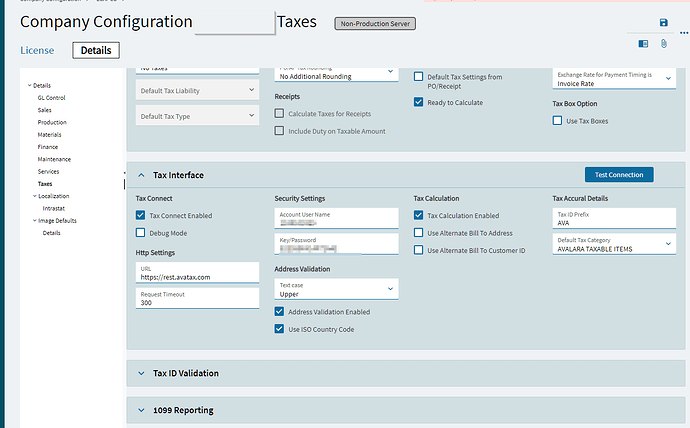The height and width of the screenshot is (428, 690).
Task: Expand the 1099 Reporting section
Action: click(x=141, y=410)
